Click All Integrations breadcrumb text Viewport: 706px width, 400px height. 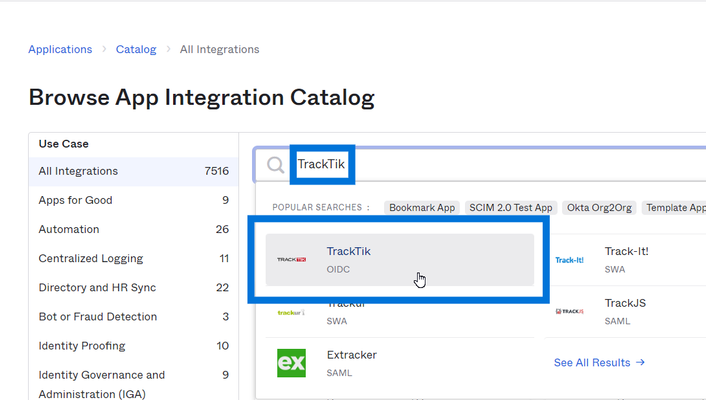[219, 49]
